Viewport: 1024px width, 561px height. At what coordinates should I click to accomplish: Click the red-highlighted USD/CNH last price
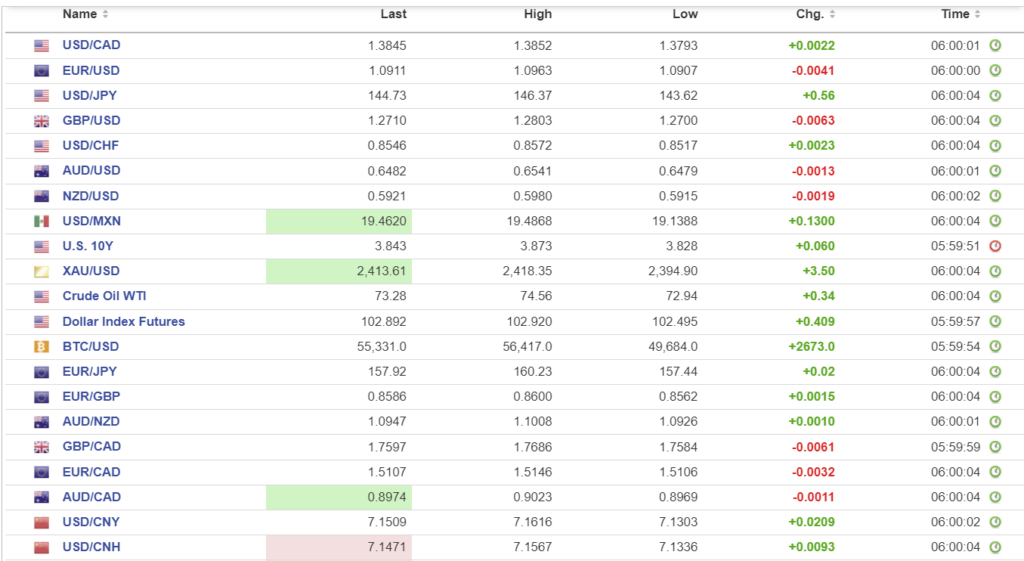point(383,547)
